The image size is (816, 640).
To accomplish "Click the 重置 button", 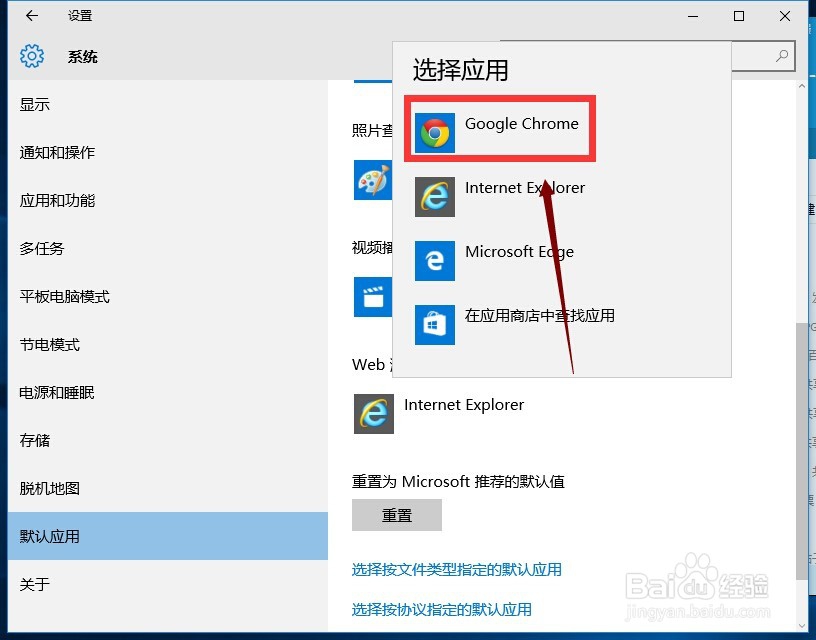I will (397, 515).
